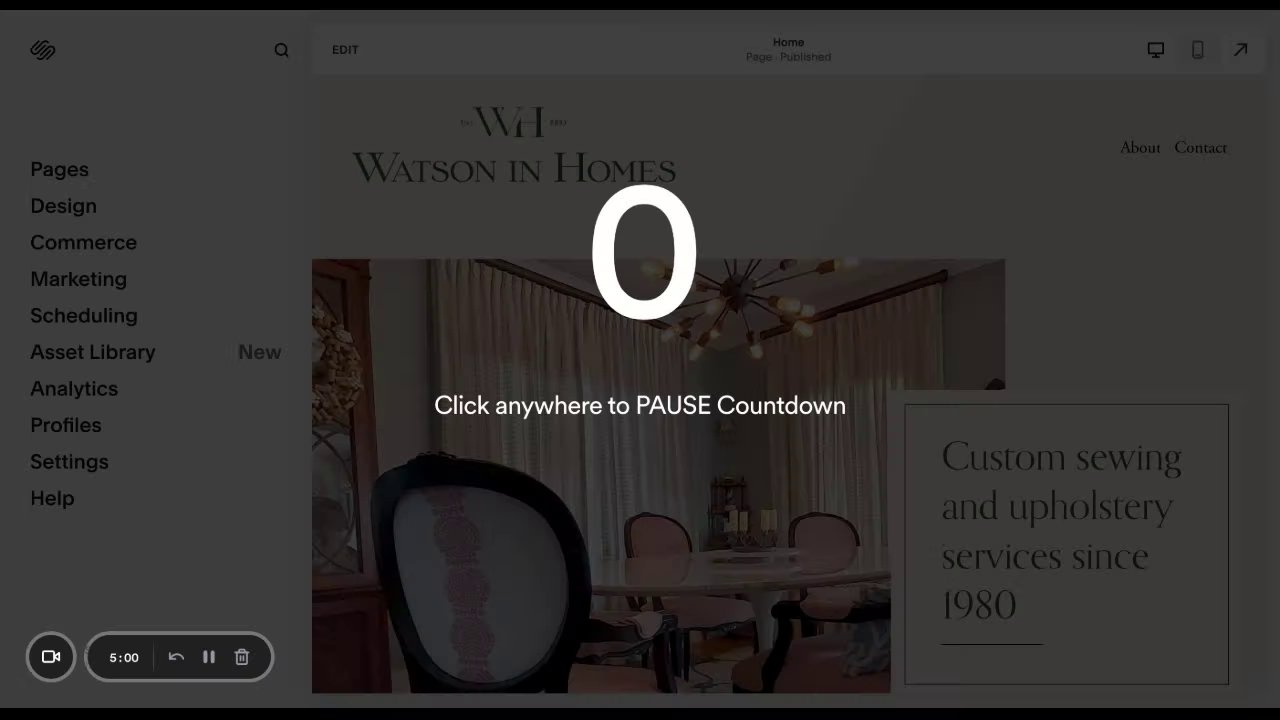This screenshot has height=720, width=1280.
Task: View Analytics section
Action: (74, 388)
